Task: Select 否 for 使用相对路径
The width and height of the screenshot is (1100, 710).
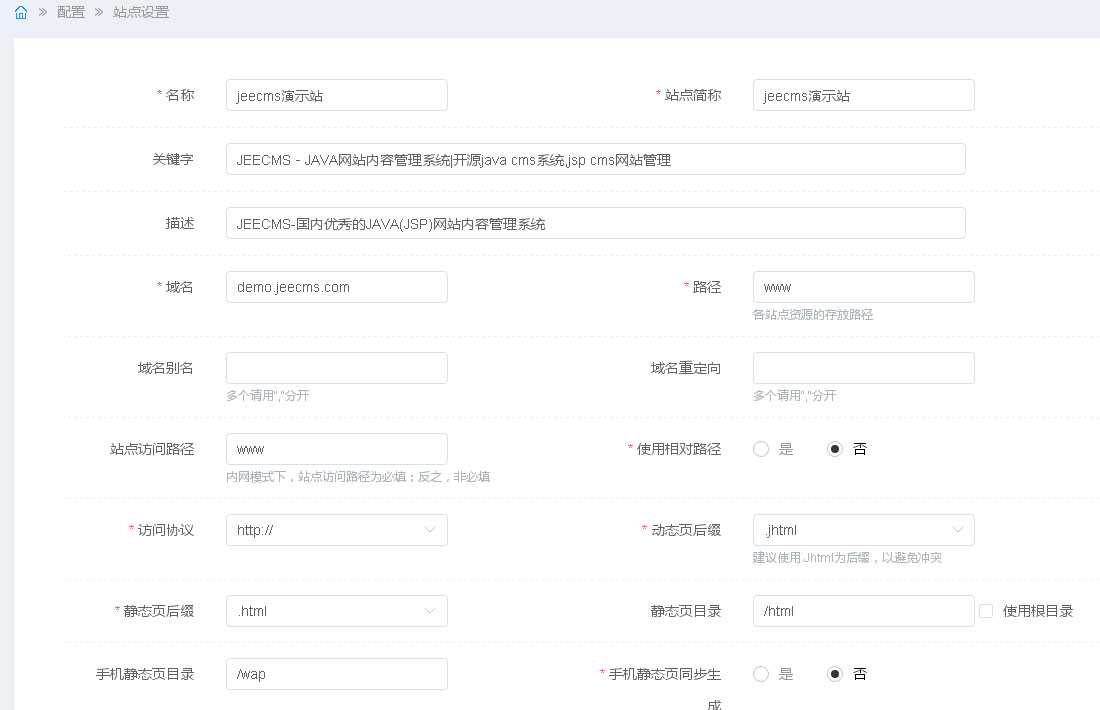Action: [835, 449]
